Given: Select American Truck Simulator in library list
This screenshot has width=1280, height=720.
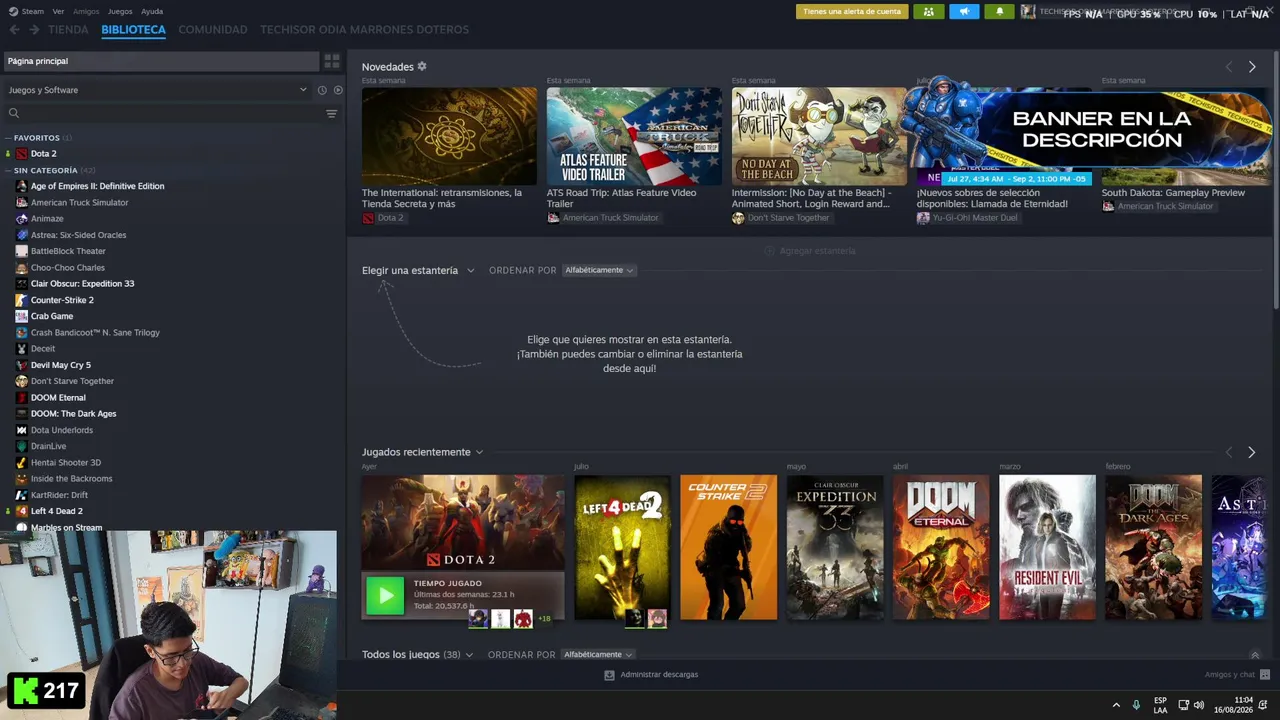Looking at the screenshot, I should 79,203.
